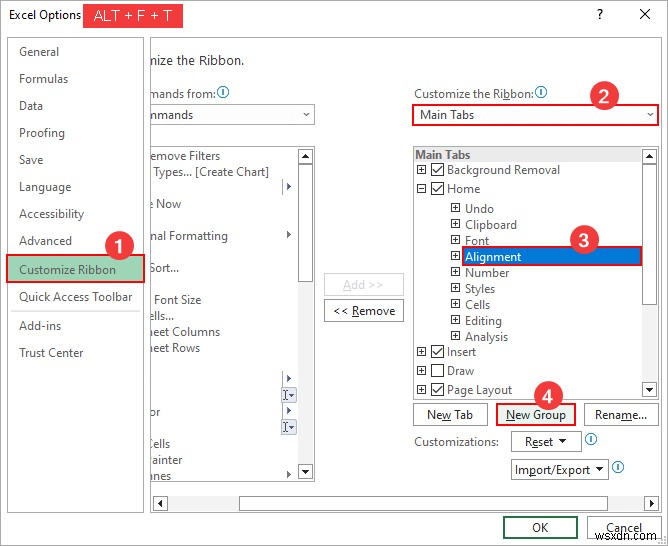Expand the Alignment group
668x546 pixels.
click(x=455, y=256)
